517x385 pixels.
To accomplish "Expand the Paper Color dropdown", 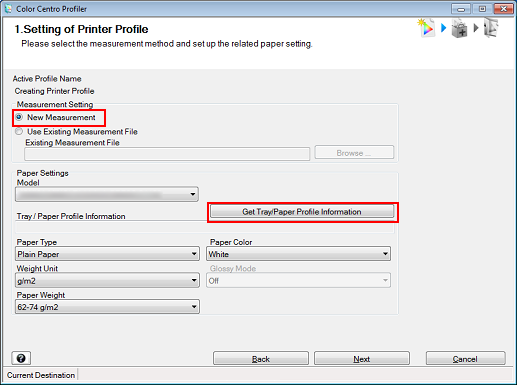I will click(298, 254).
